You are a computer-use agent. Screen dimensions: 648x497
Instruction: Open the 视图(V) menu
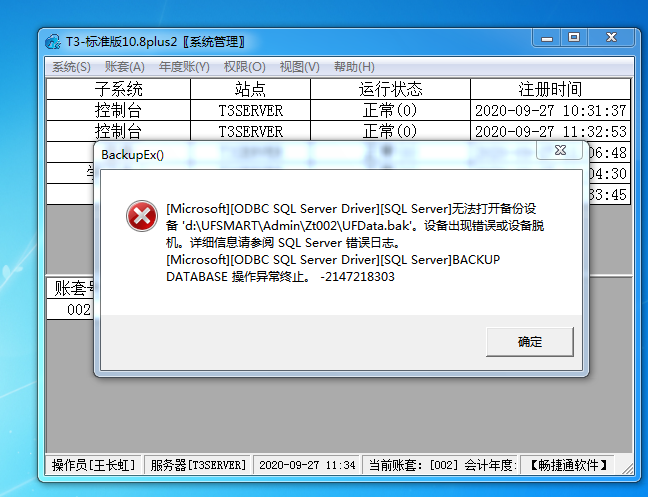299,67
